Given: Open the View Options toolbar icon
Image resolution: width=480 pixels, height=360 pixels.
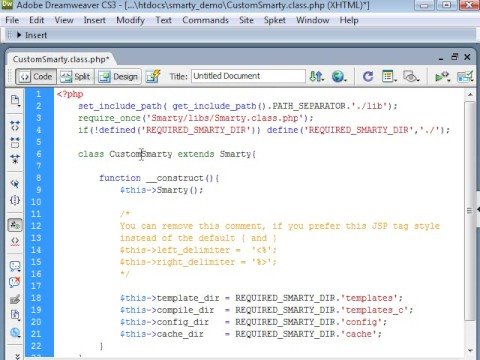Looking at the screenshot, I should pyautogui.click(x=389, y=76).
